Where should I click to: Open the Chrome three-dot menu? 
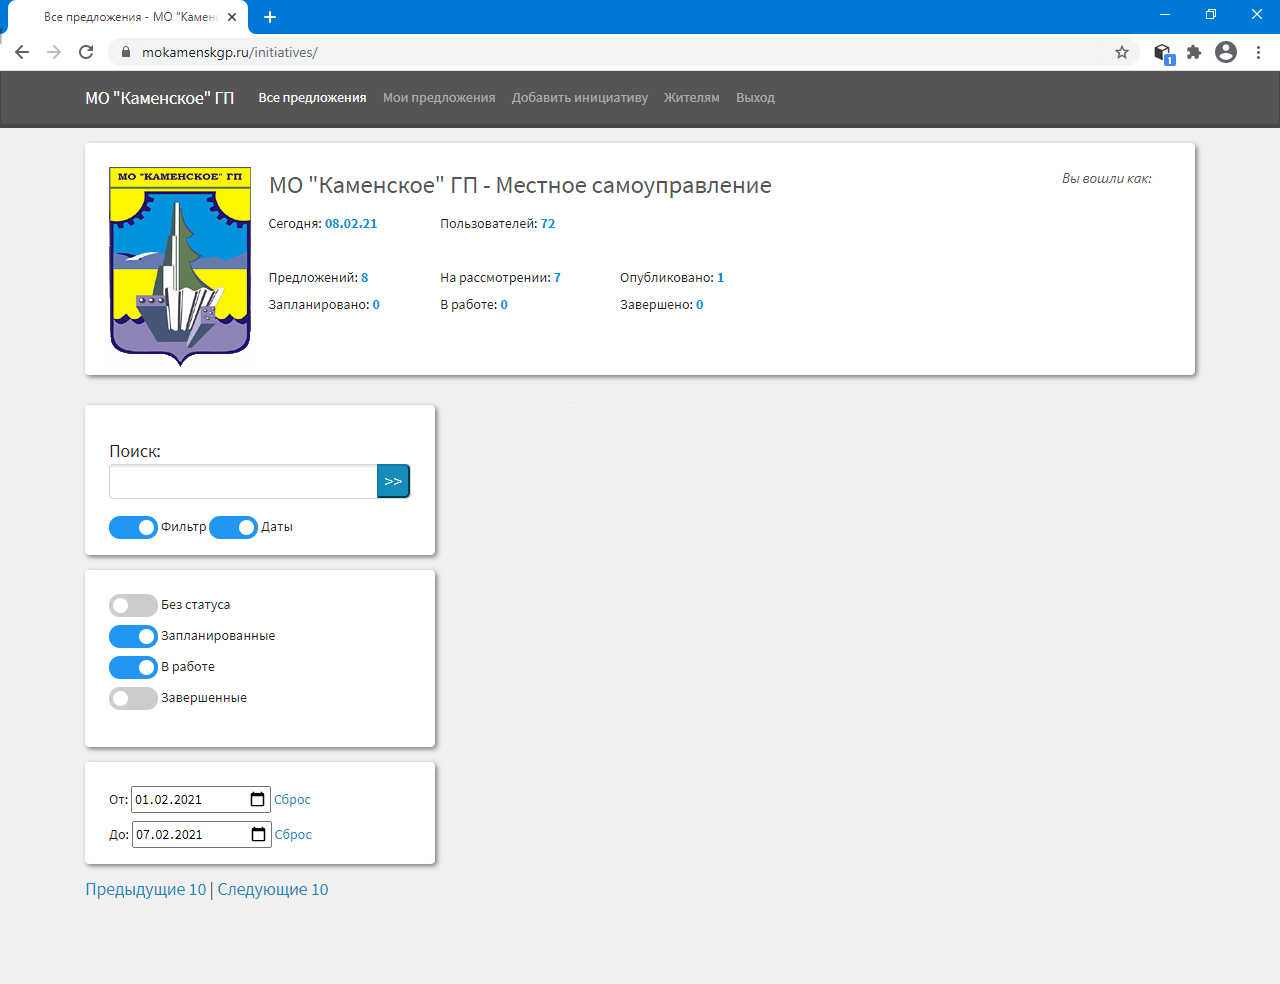pyautogui.click(x=1258, y=52)
